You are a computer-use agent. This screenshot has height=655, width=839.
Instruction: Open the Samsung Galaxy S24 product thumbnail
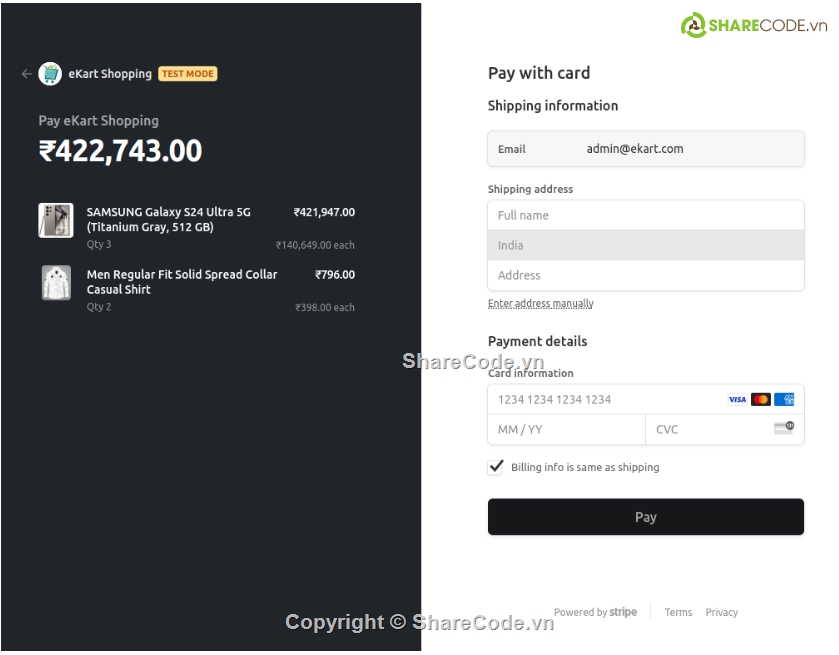click(56, 220)
